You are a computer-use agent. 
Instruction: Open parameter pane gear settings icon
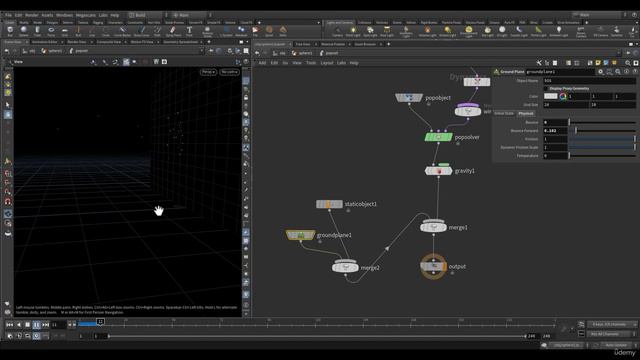pyautogui.click(x=600, y=72)
